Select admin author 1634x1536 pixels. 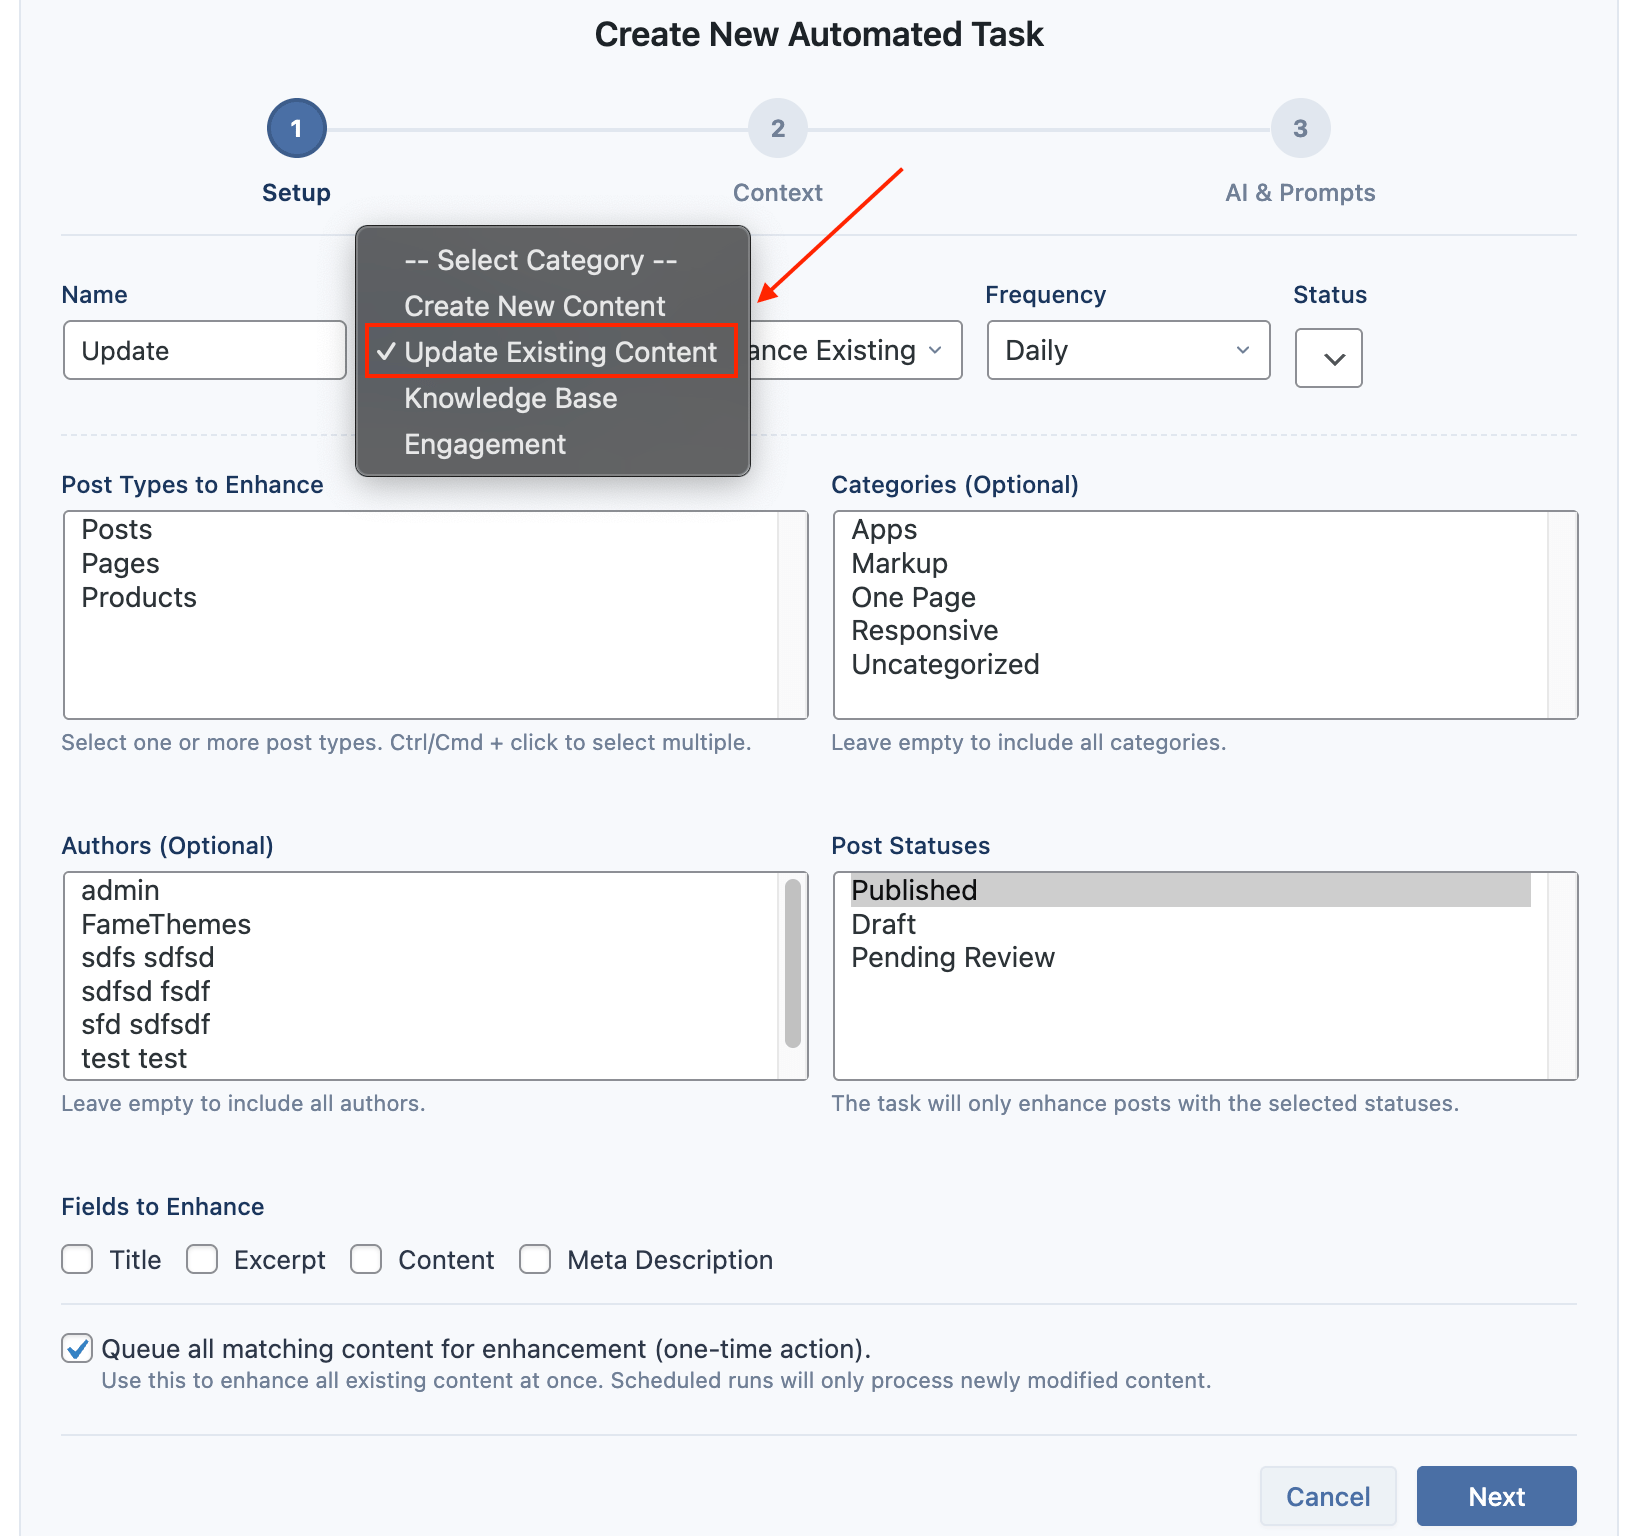coord(421,890)
